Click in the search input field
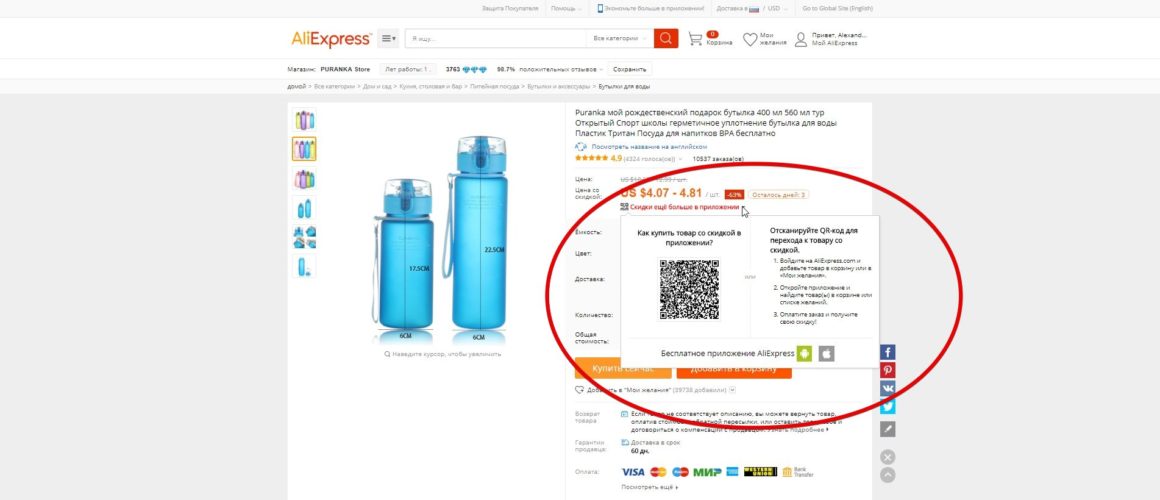The height and width of the screenshot is (500, 1160). click(496, 38)
